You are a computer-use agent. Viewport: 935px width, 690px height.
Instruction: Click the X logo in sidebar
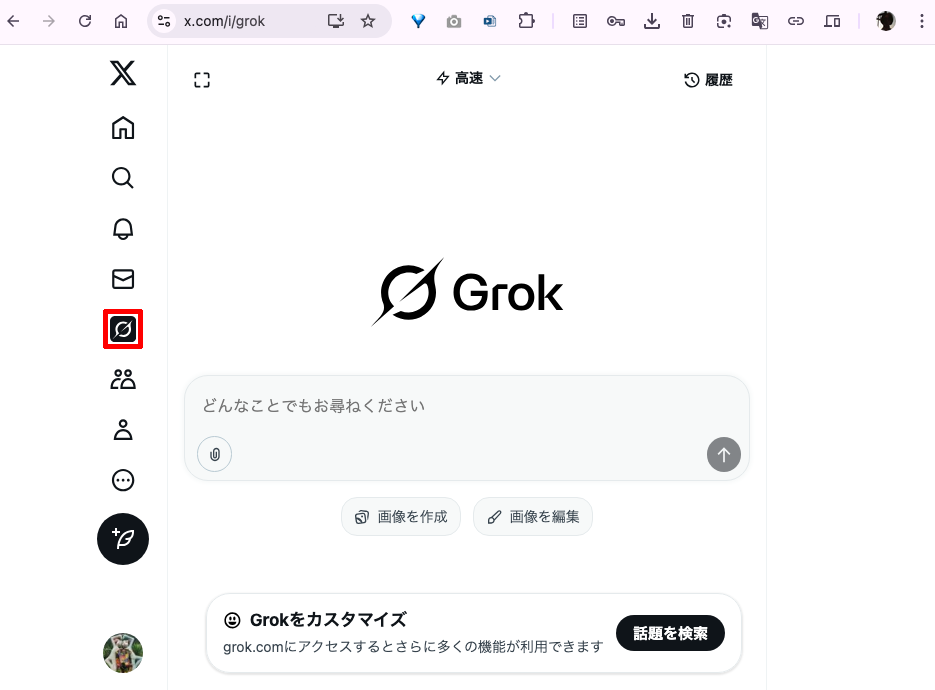pos(123,73)
